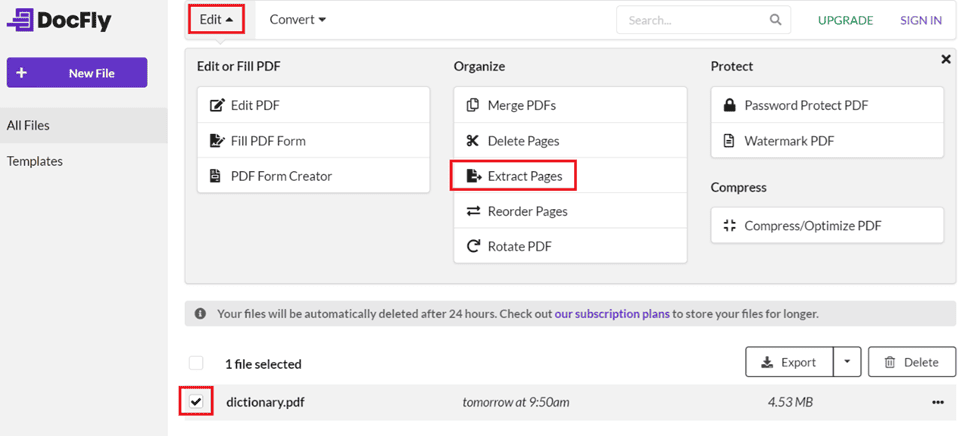Click the Edit PDF pencil icon
Viewport: 964px width, 436px height.
pyautogui.click(x=217, y=105)
